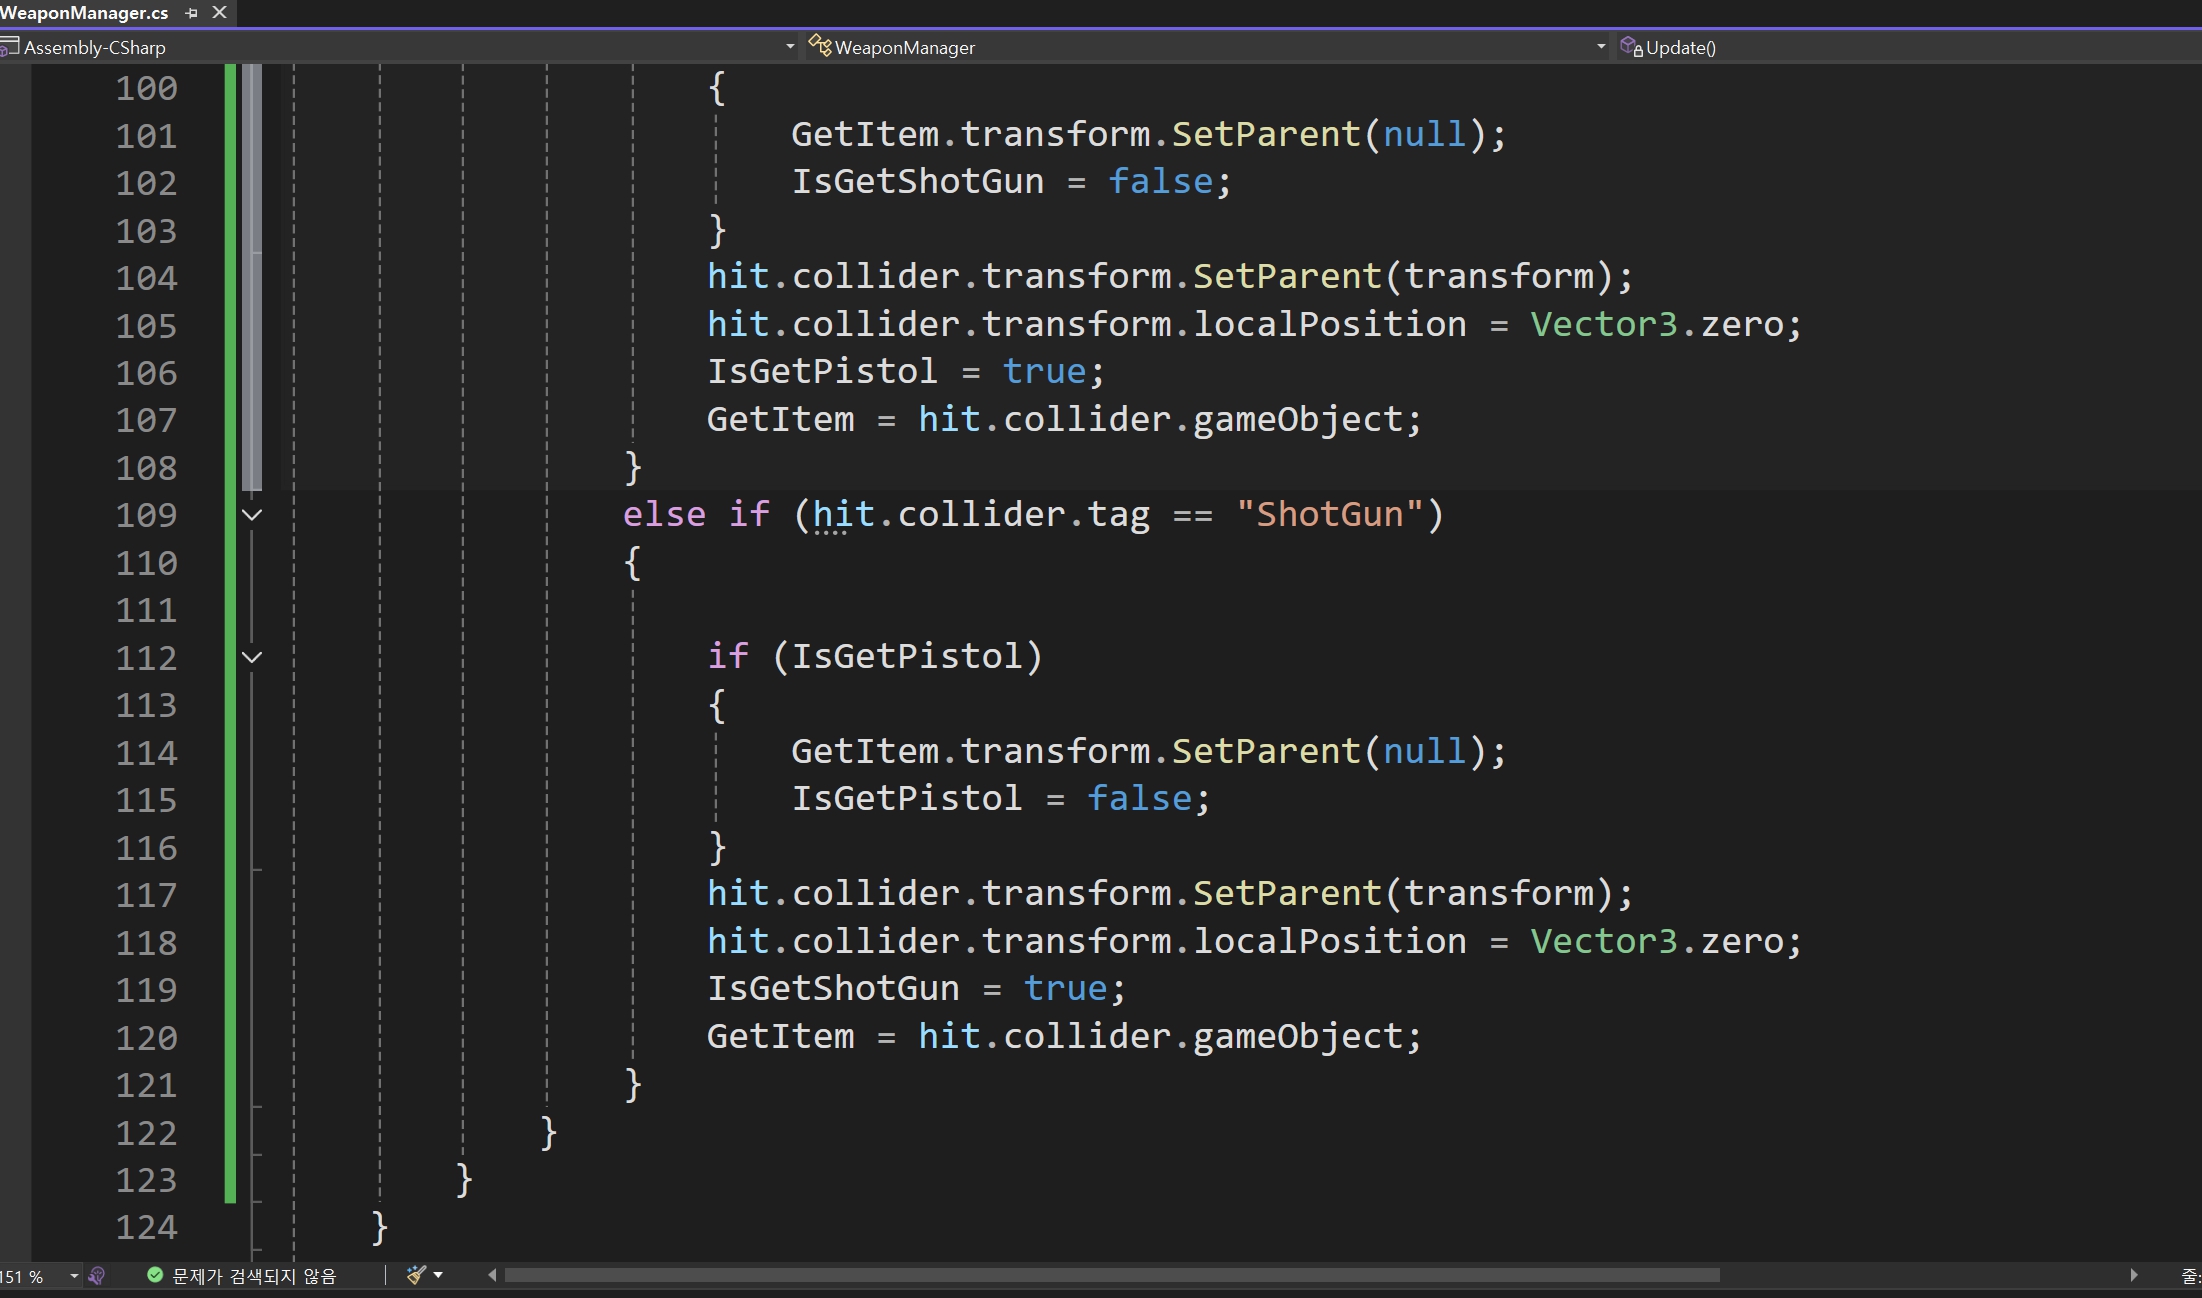Screen dimensions: 2202x1298
Task: Open the Assembly-CSharp project dropdown
Action: (789, 47)
